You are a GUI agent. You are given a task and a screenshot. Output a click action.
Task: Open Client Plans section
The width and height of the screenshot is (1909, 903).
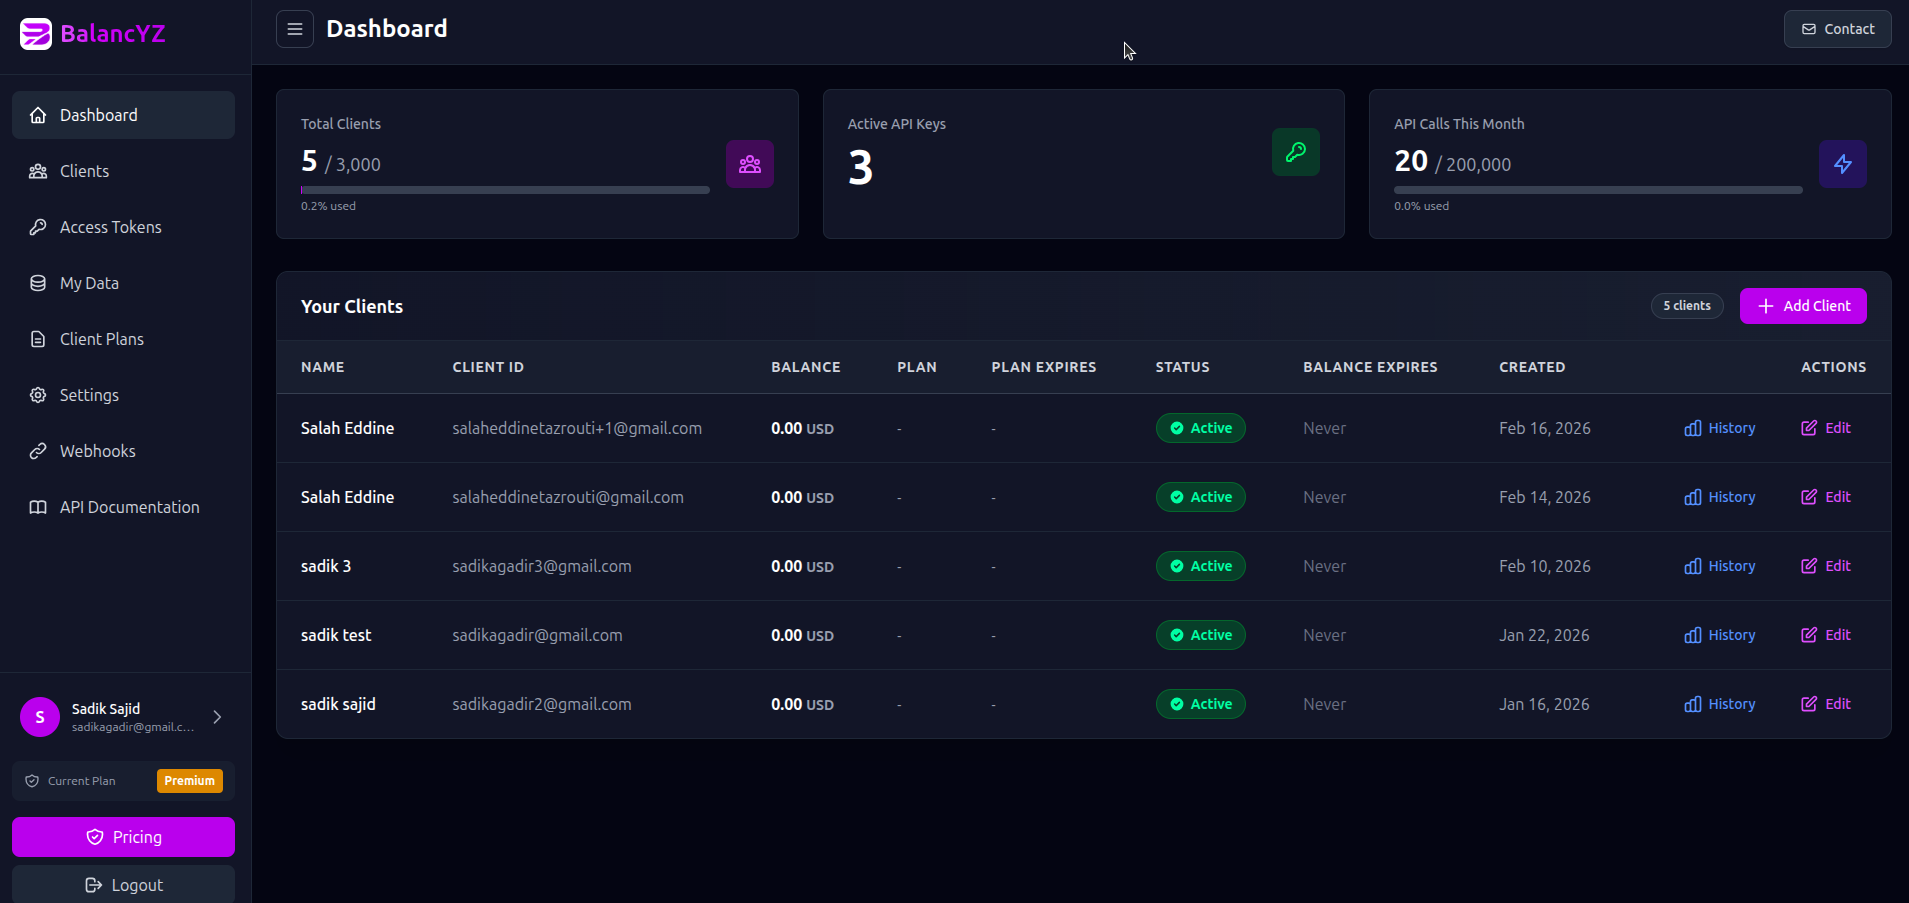point(123,339)
